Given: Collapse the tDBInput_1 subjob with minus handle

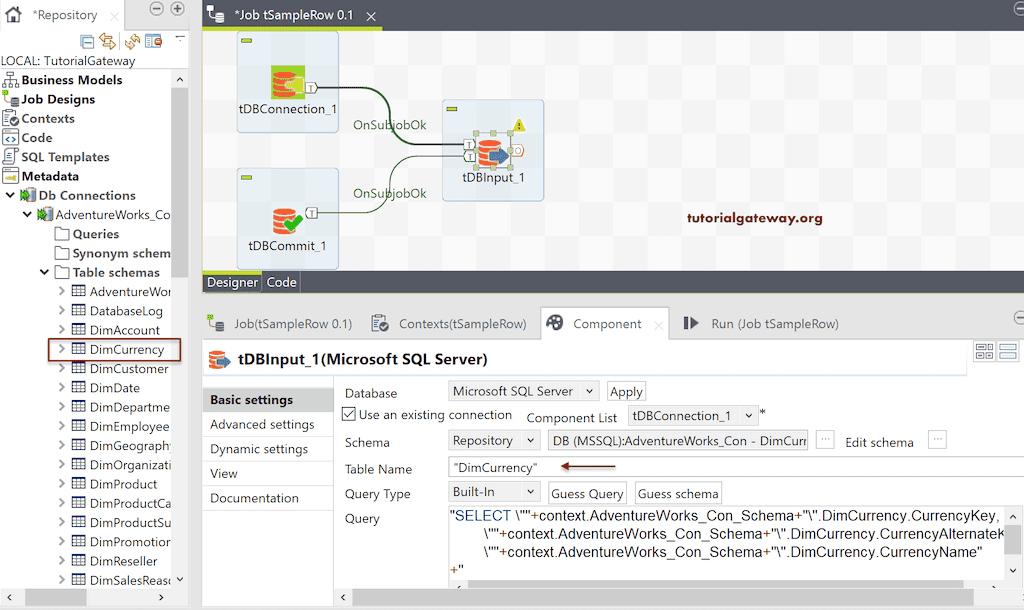Looking at the screenshot, I should point(452,109).
